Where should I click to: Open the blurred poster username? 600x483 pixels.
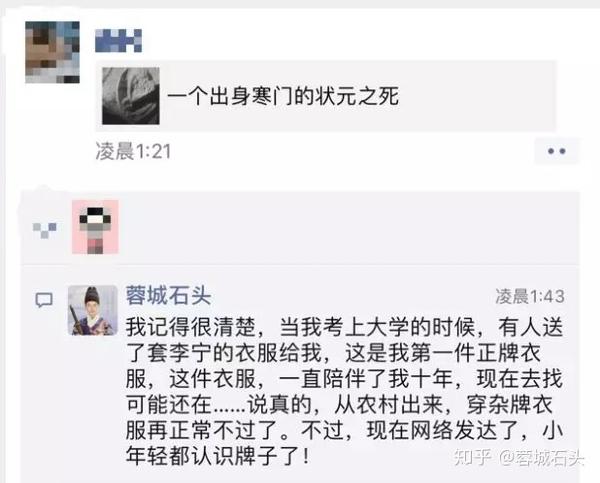point(119,40)
